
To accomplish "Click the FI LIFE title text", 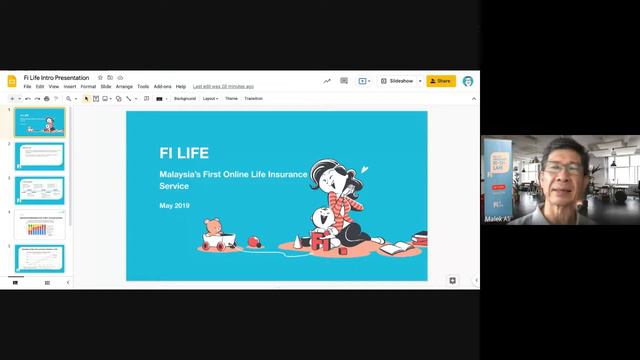I will coord(184,153).
